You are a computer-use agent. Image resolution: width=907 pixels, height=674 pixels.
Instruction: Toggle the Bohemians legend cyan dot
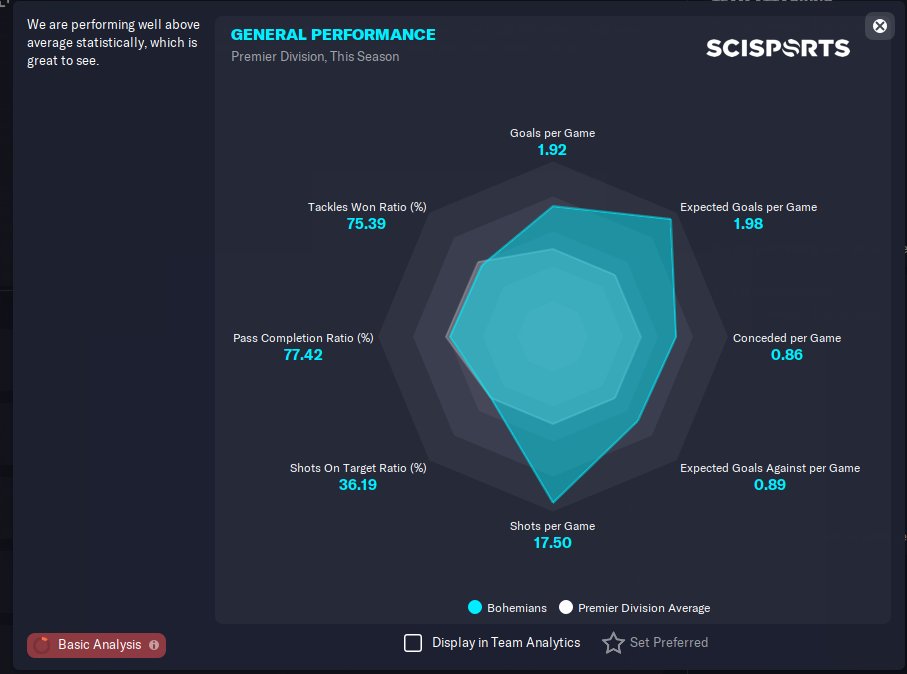[x=474, y=607]
